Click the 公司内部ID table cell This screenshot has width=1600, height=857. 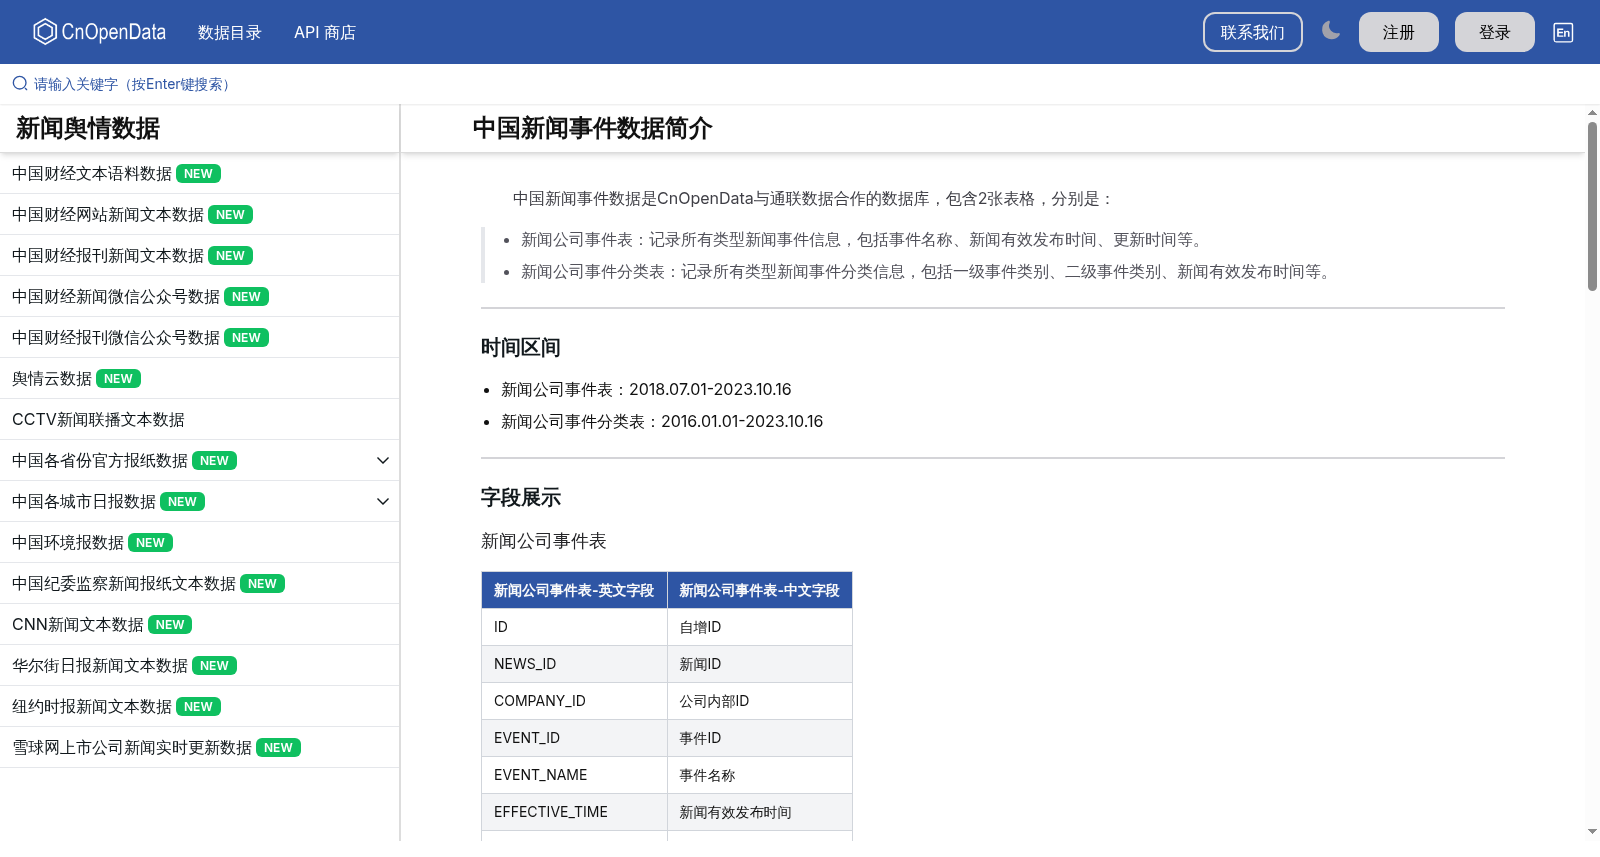[x=760, y=701]
